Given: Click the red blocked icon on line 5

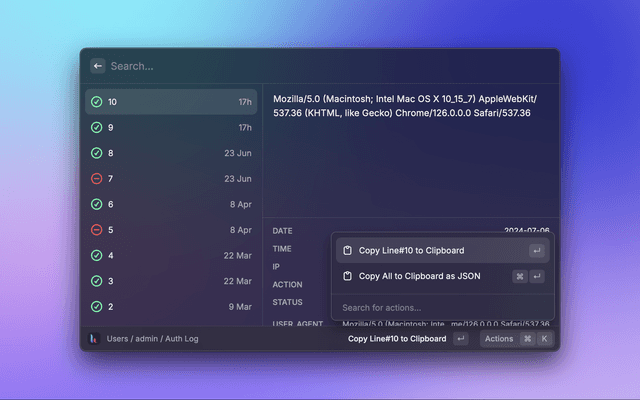Looking at the screenshot, I should 97,230.
